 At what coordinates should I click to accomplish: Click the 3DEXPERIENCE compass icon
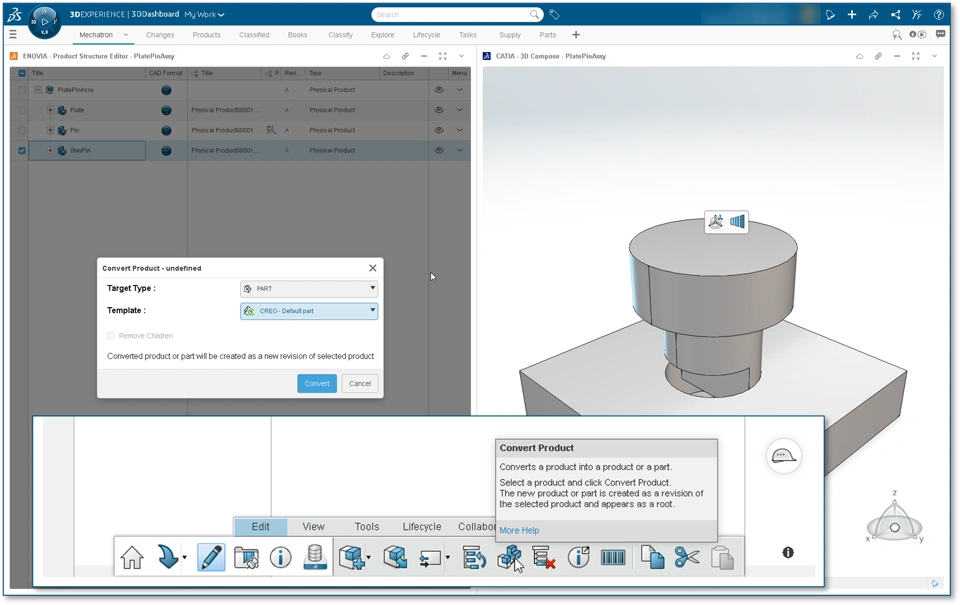[x=44, y=21]
